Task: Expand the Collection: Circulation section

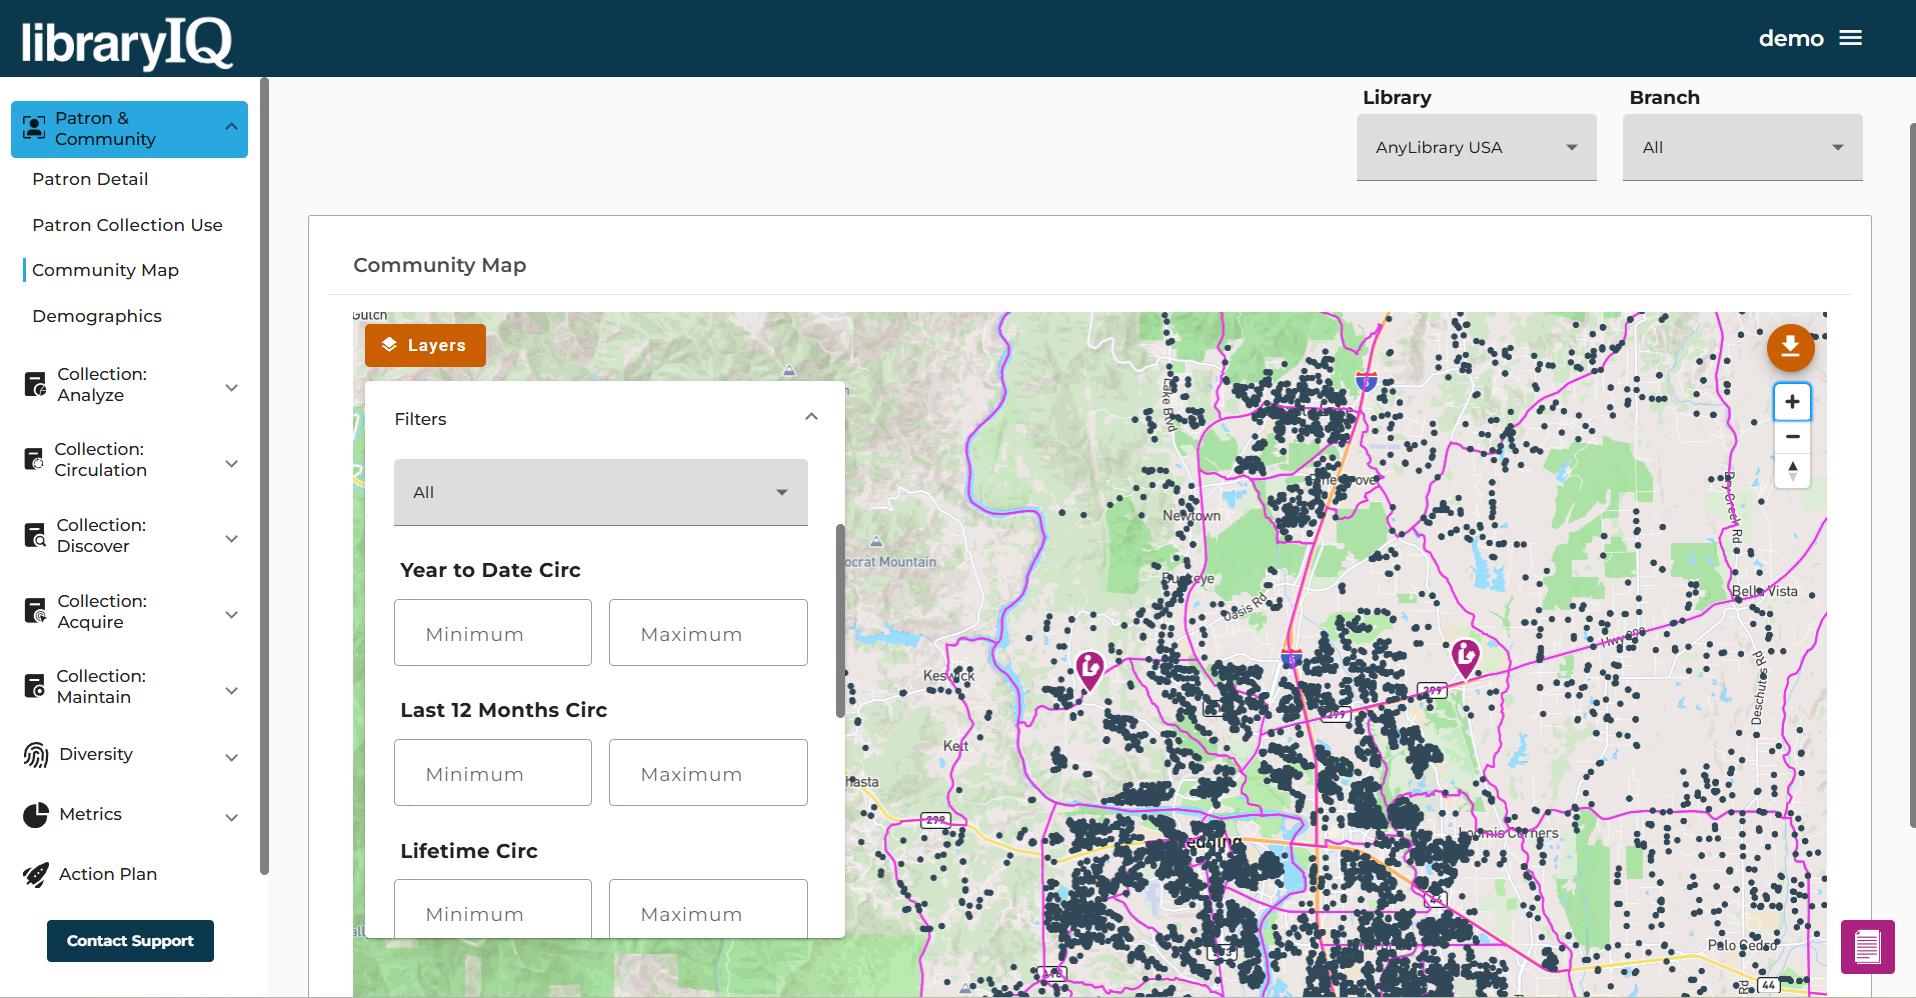Action: (x=231, y=464)
